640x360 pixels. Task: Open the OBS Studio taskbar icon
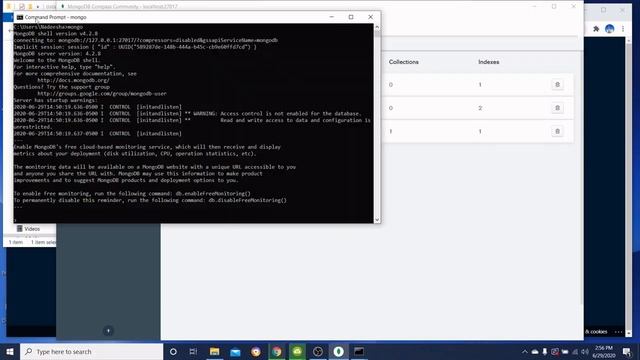point(318,351)
